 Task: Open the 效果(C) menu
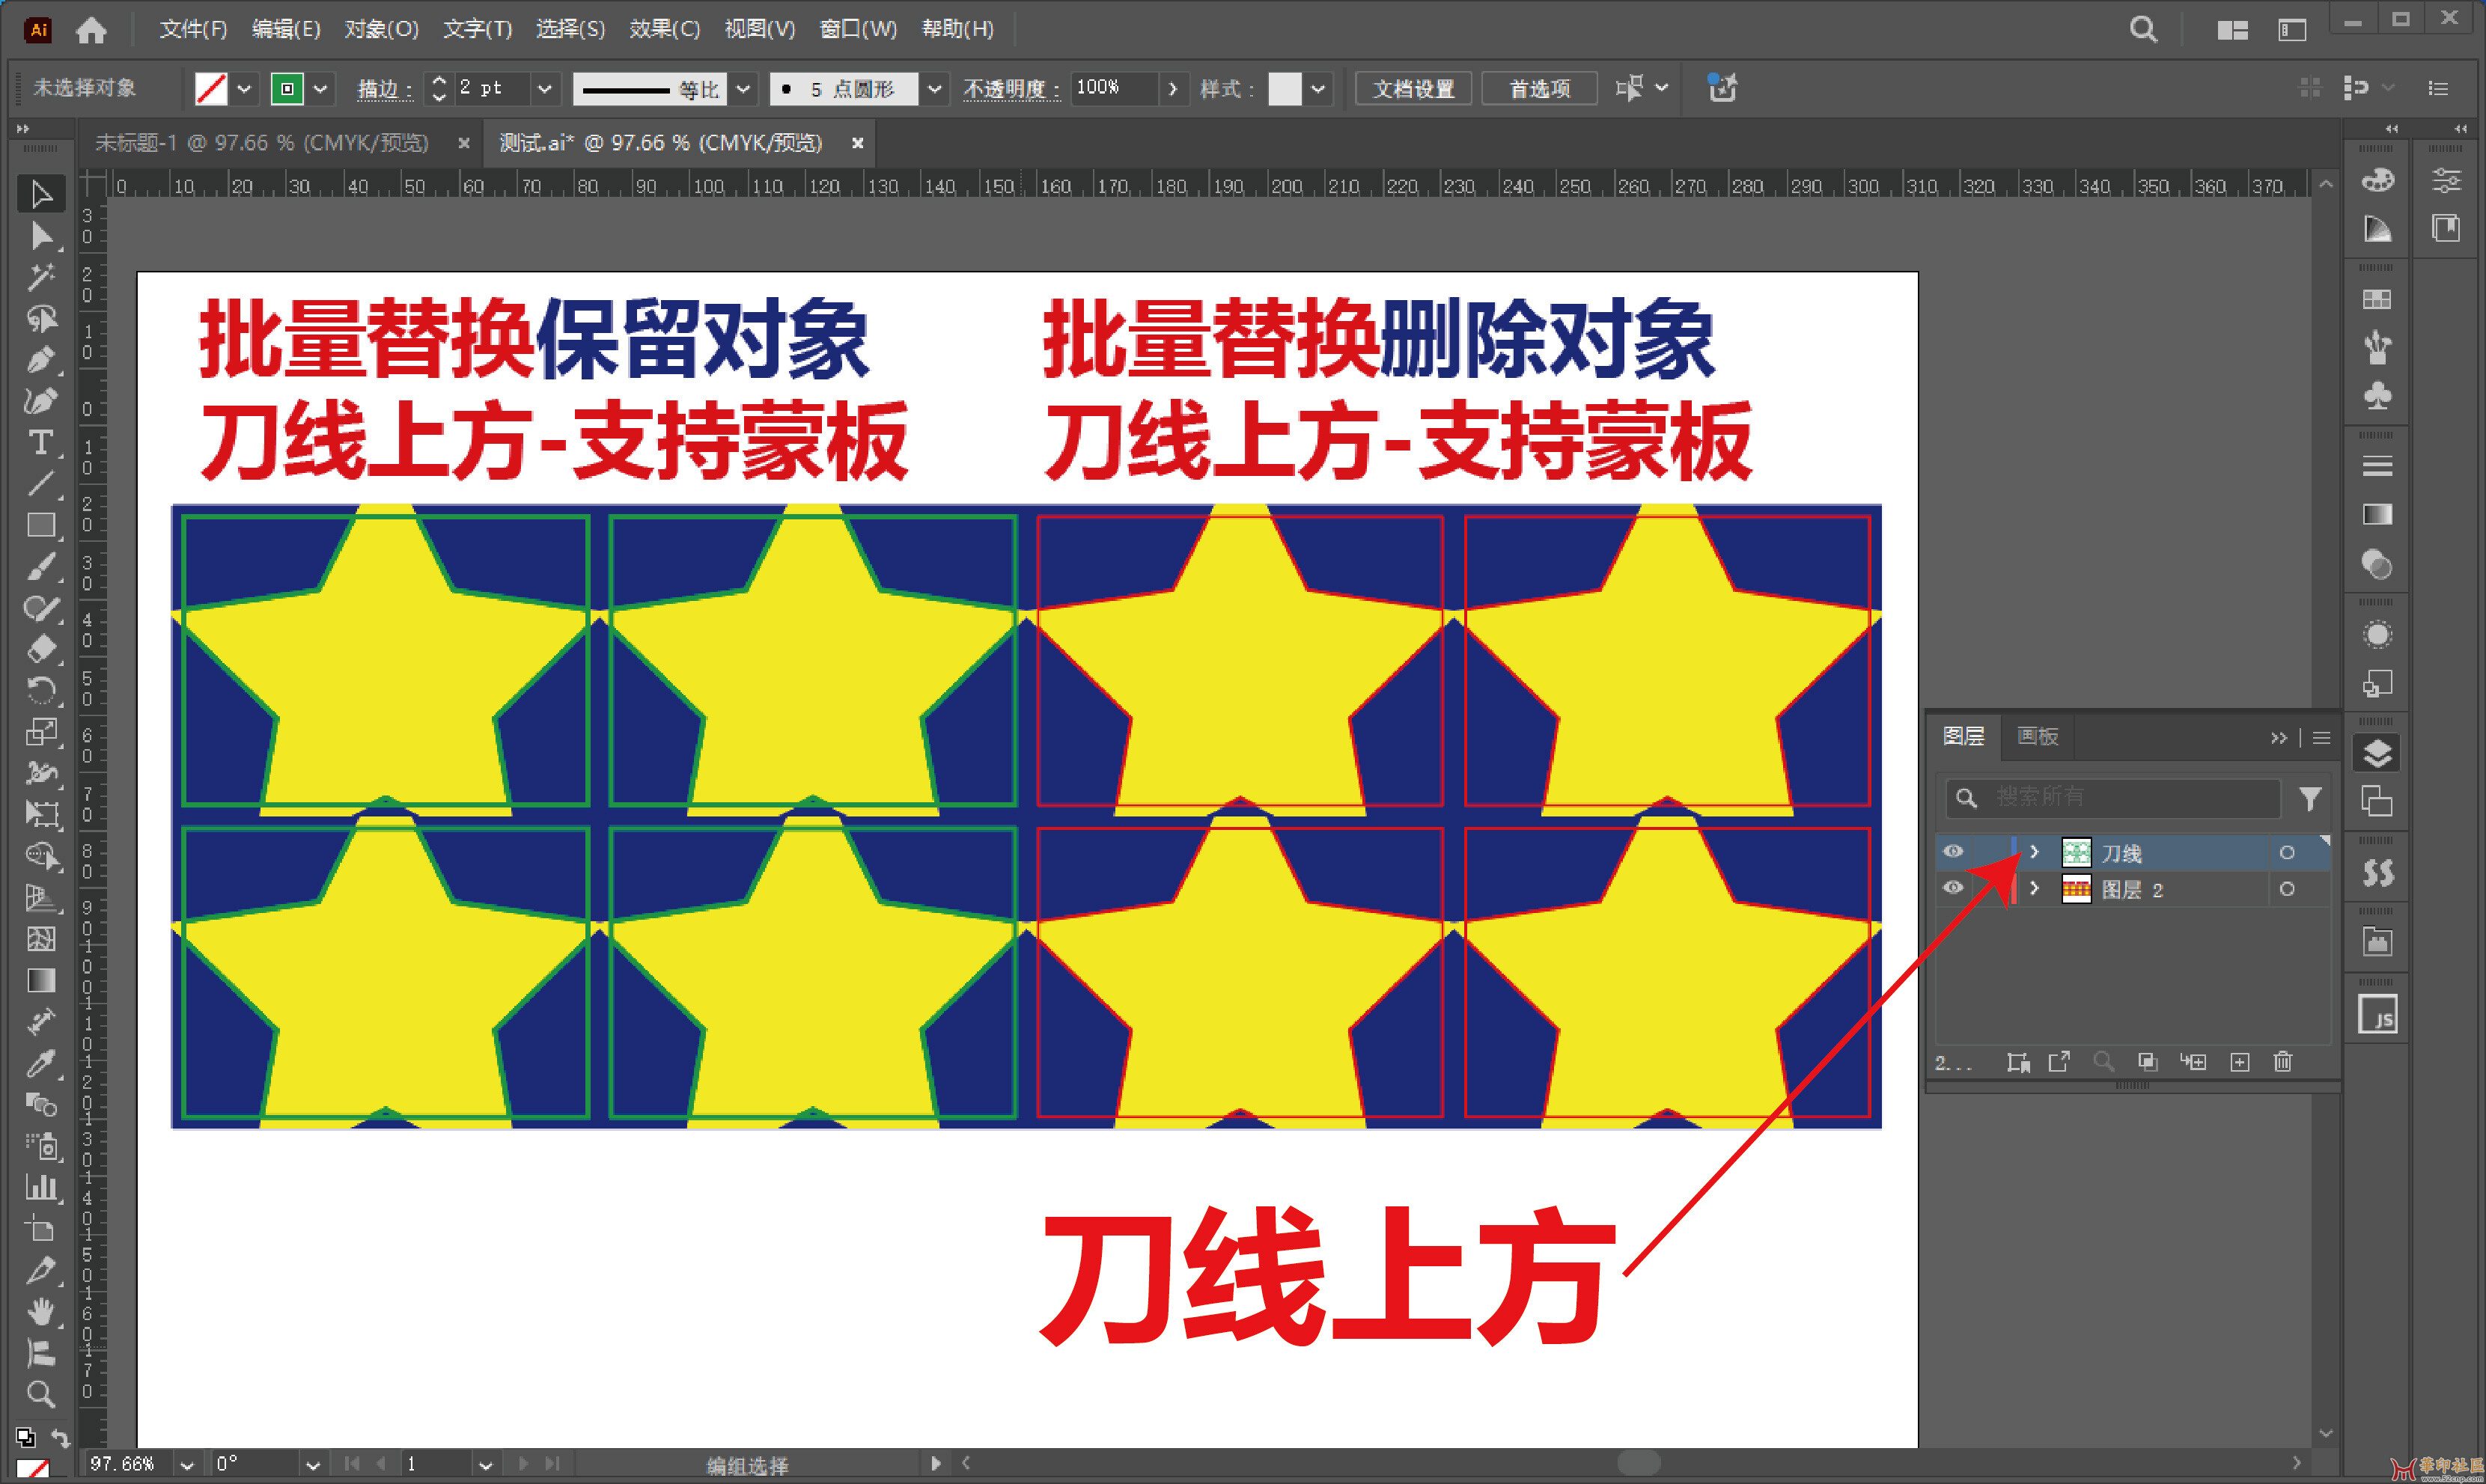(x=664, y=29)
